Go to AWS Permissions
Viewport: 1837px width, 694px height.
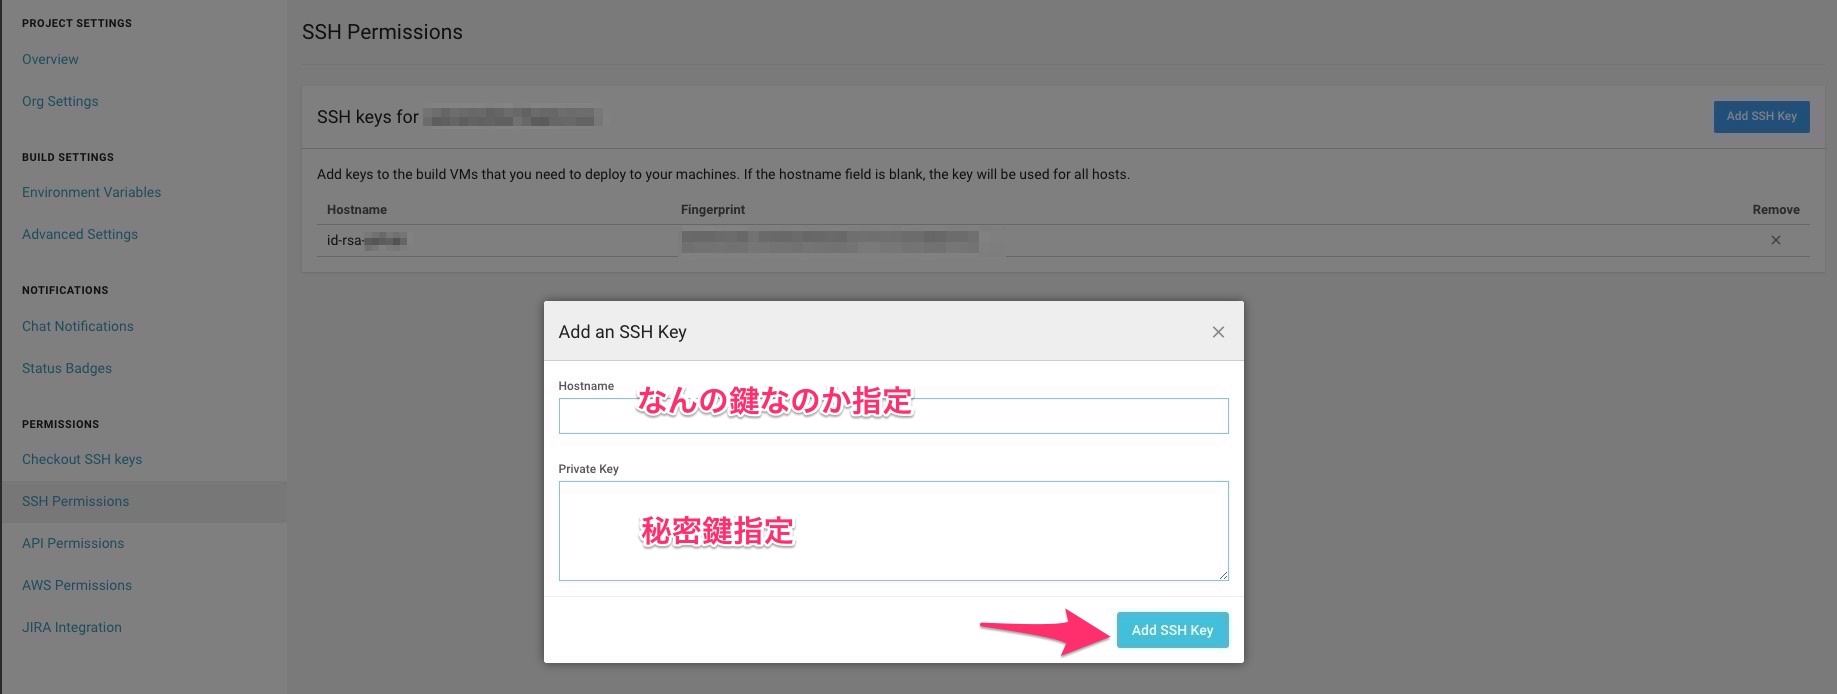point(77,585)
